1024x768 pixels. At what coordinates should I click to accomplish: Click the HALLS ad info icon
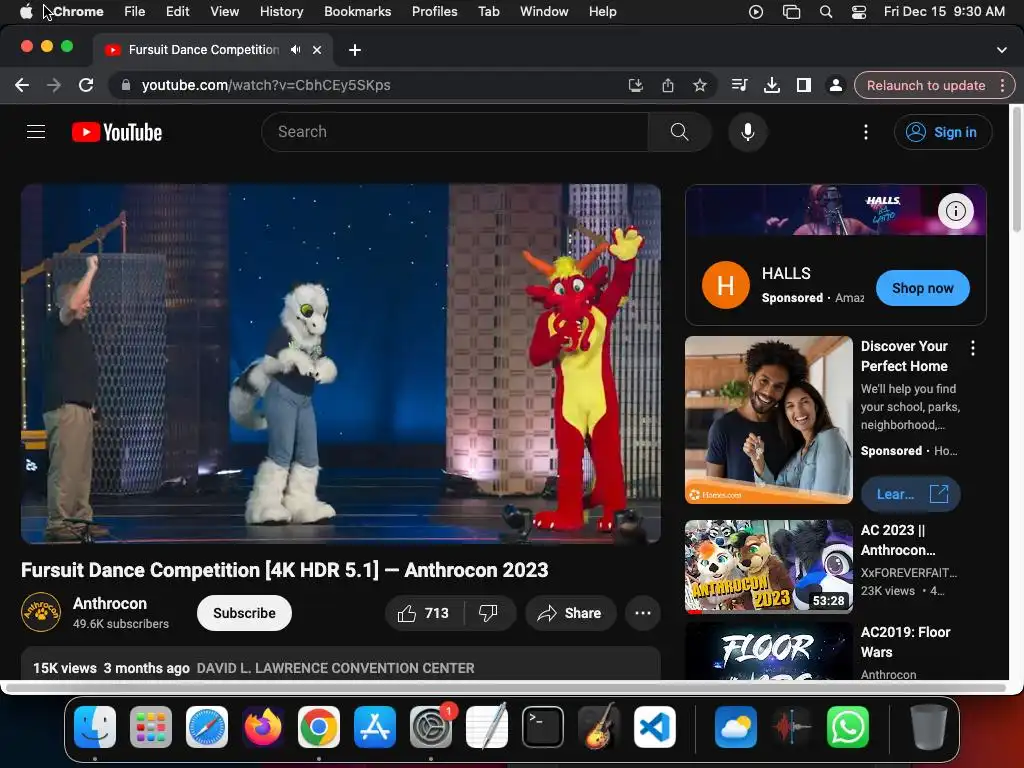coord(955,211)
